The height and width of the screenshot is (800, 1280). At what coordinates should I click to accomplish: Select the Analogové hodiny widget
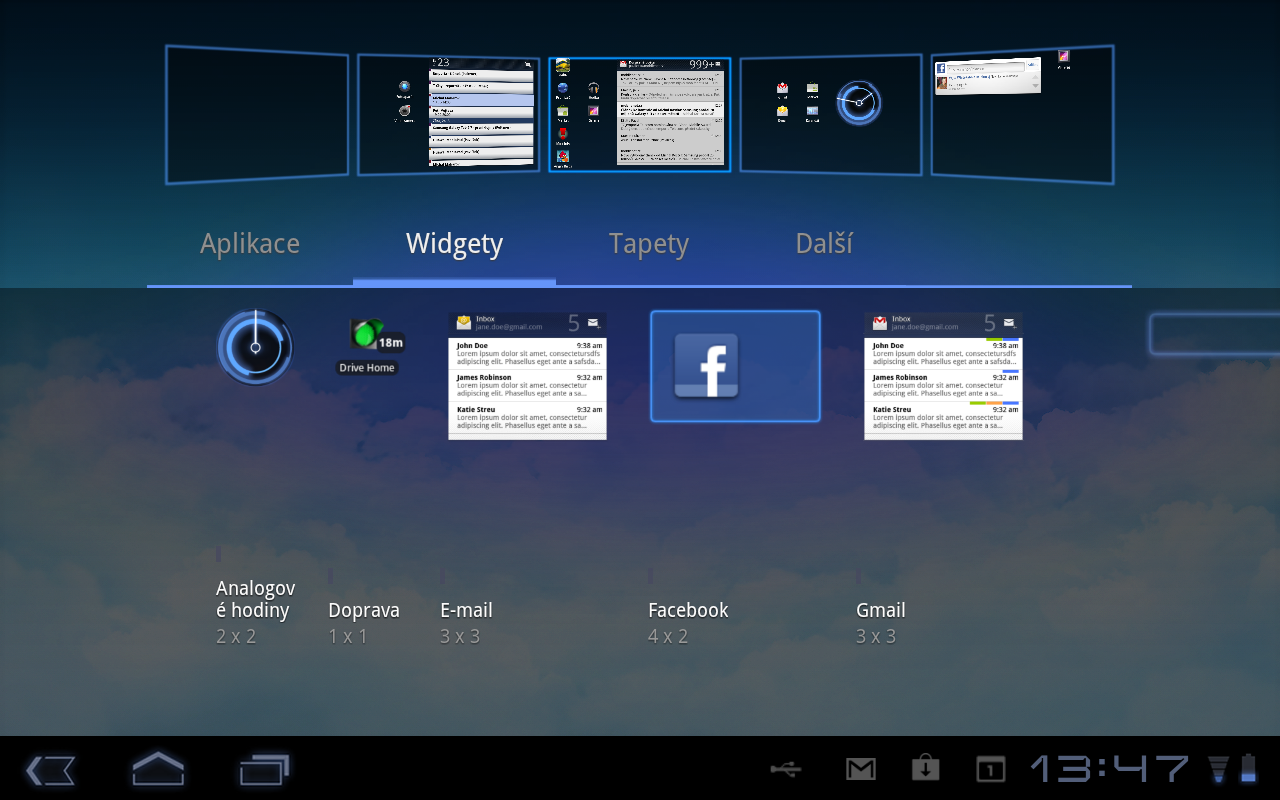(x=254, y=346)
